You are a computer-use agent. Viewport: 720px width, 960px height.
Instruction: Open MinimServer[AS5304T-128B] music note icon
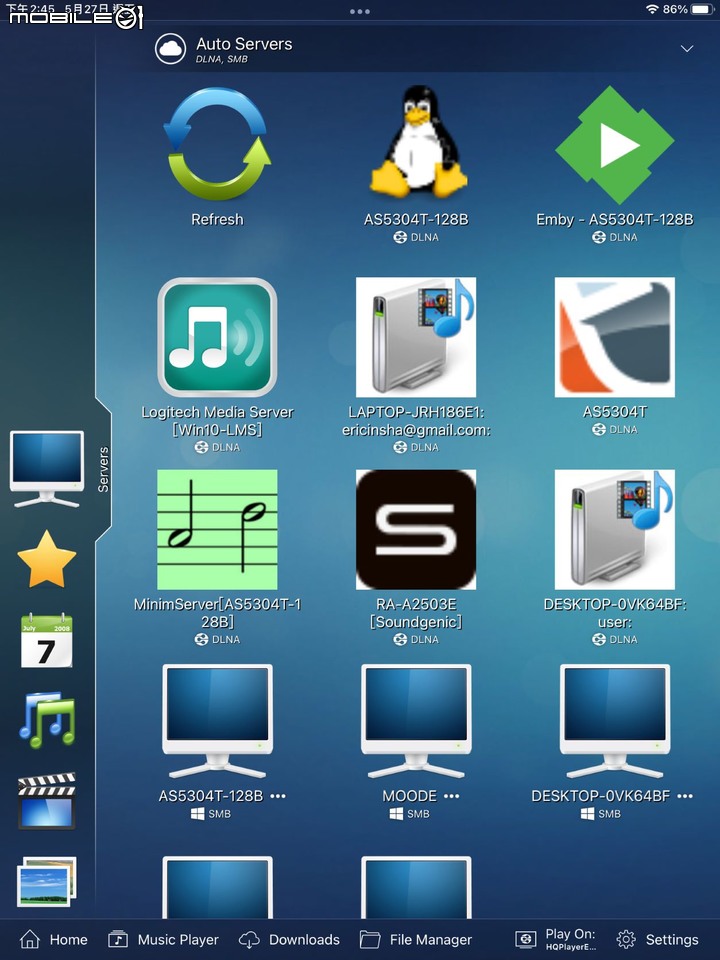(217, 530)
